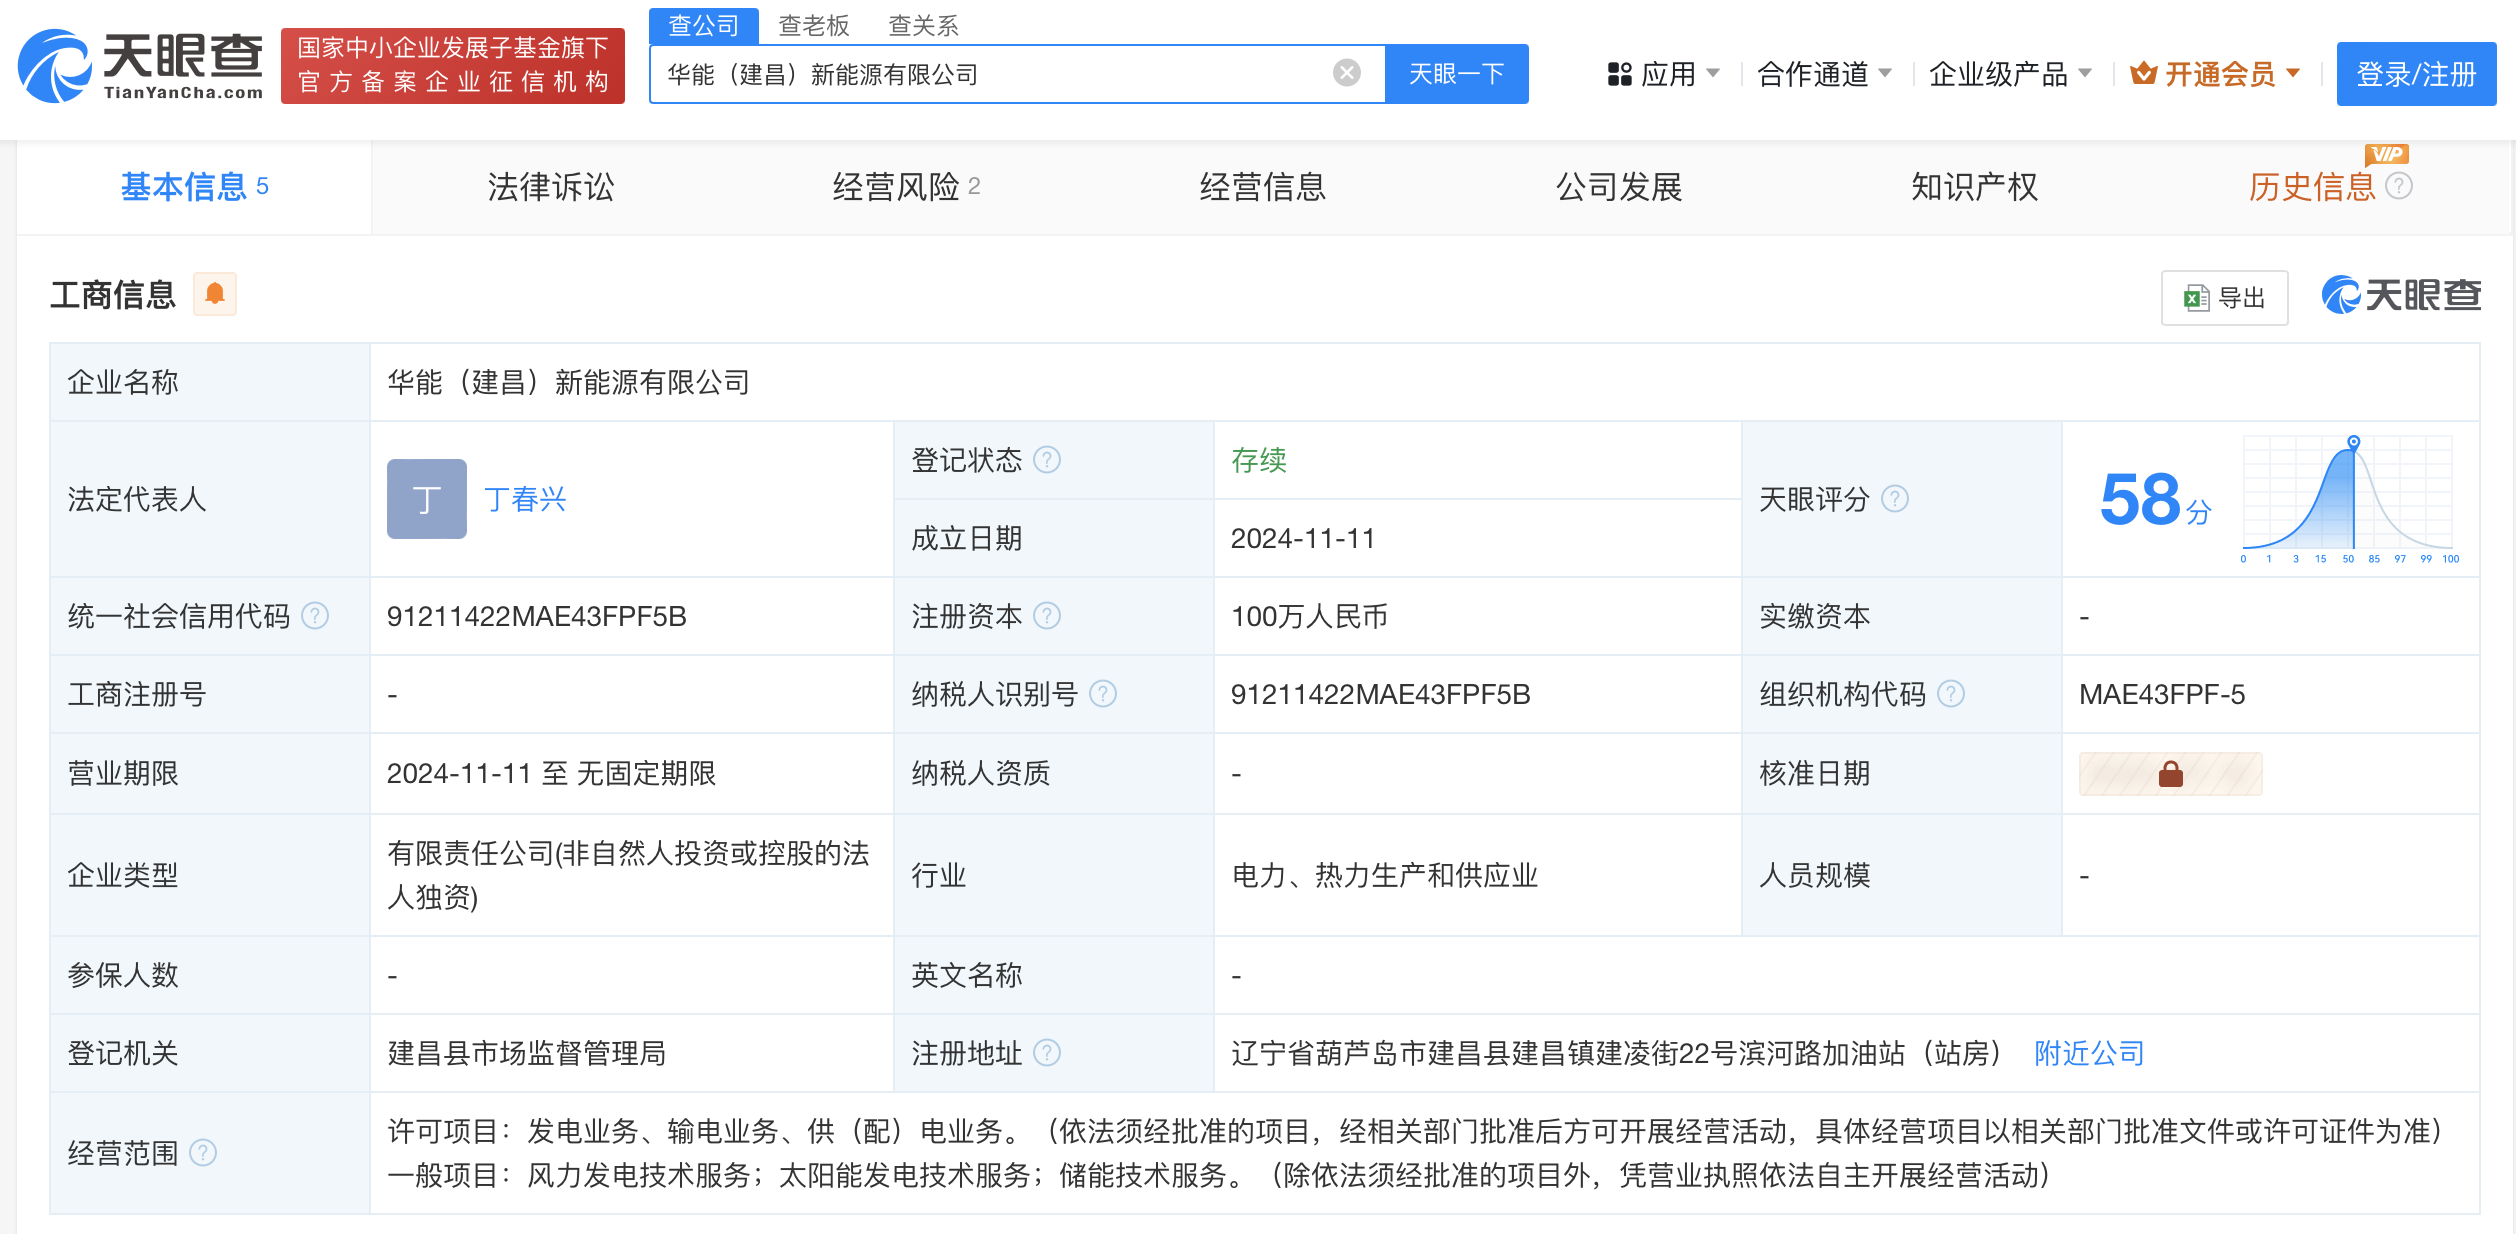This screenshot has width=2516, height=1234.
Task: Click the 丁 avatar thumbnail
Action: point(427,499)
